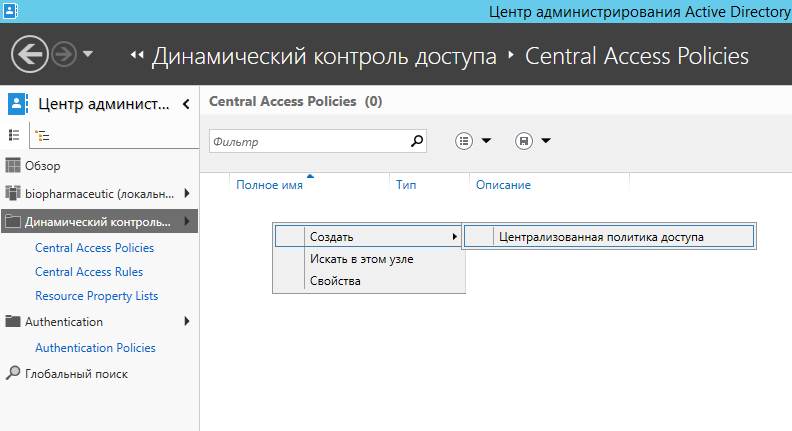This screenshot has height=431, width=792.
Task: Click 'Динамический контроль доступа' in breadcrumb
Action: 324,56
